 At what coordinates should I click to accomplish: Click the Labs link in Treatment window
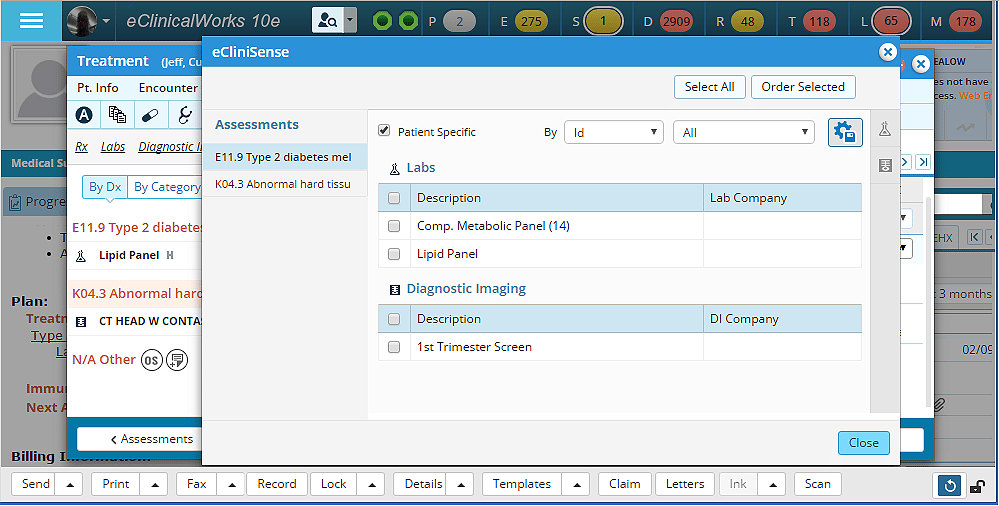tap(113, 147)
